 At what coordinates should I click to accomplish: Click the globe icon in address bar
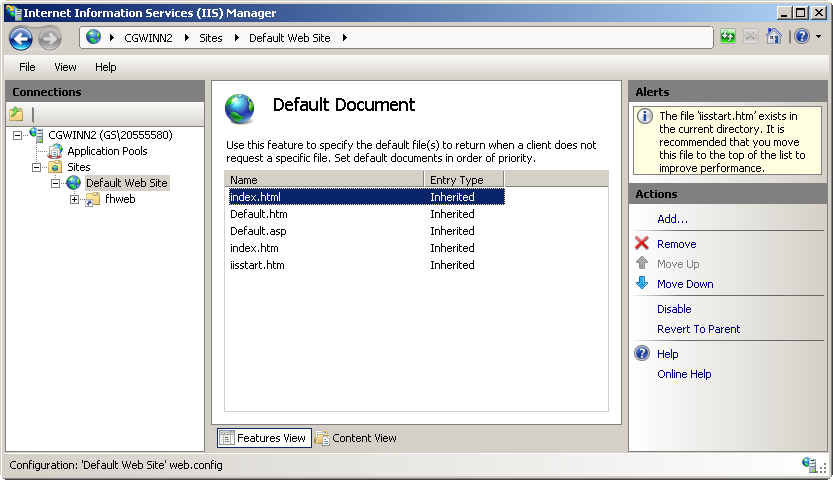click(94, 37)
